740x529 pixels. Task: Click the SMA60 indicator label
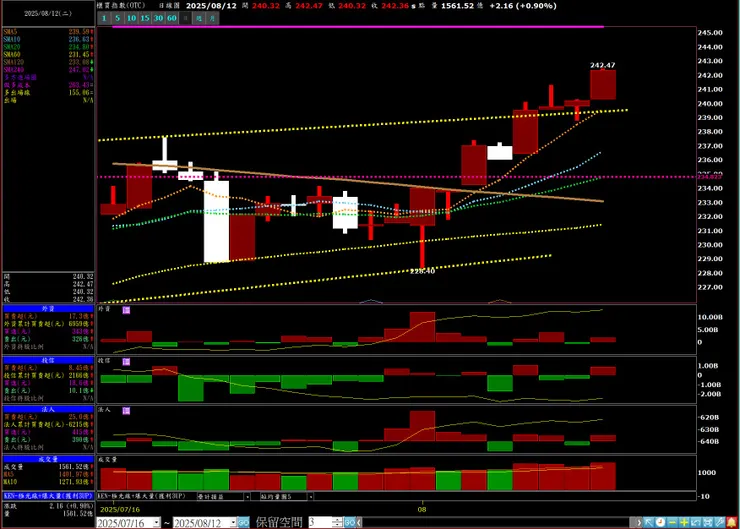(12, 54)
